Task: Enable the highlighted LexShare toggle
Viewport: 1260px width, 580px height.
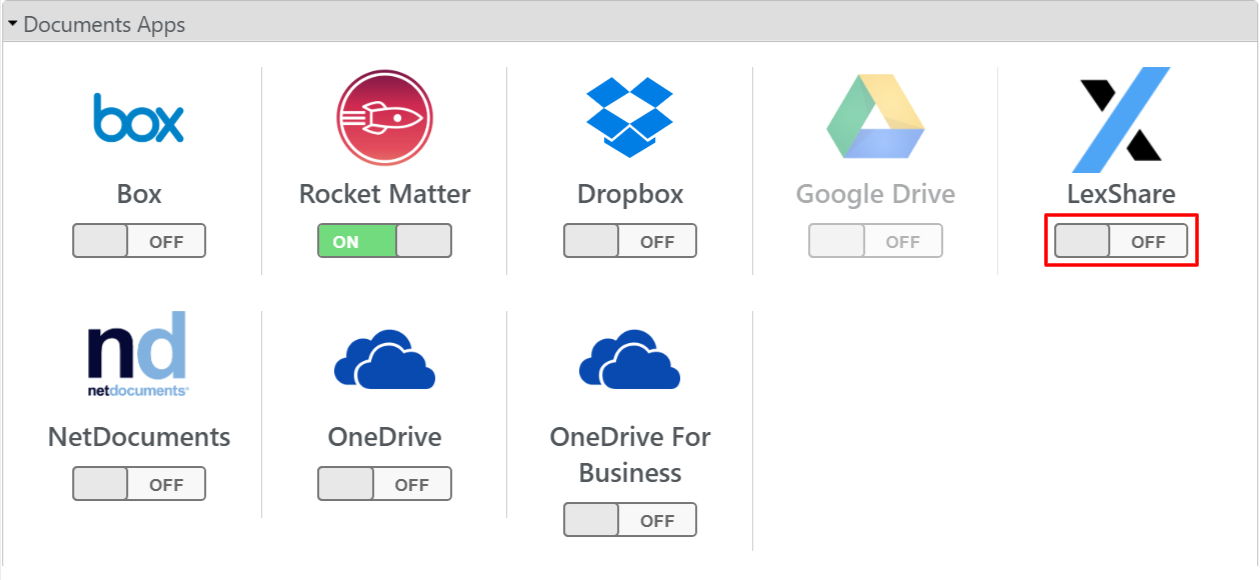Action: [x=1121, y=241]
